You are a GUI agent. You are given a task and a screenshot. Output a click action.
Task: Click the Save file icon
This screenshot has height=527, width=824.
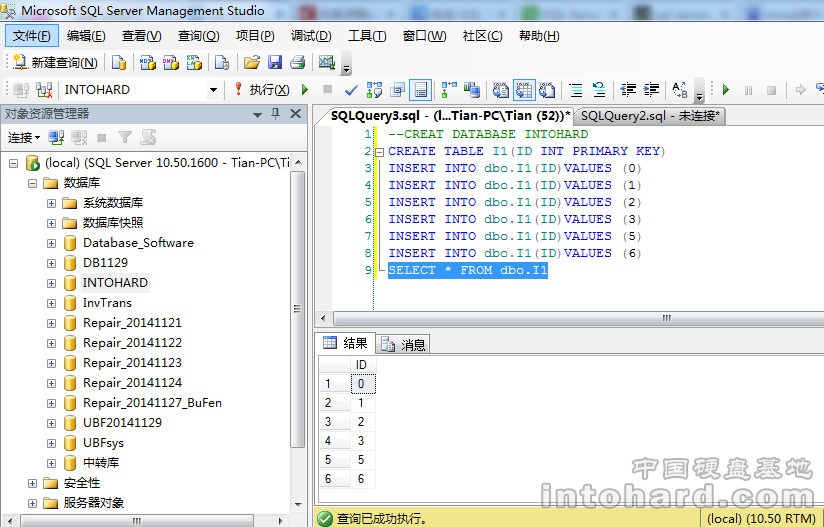coord(275,62)
